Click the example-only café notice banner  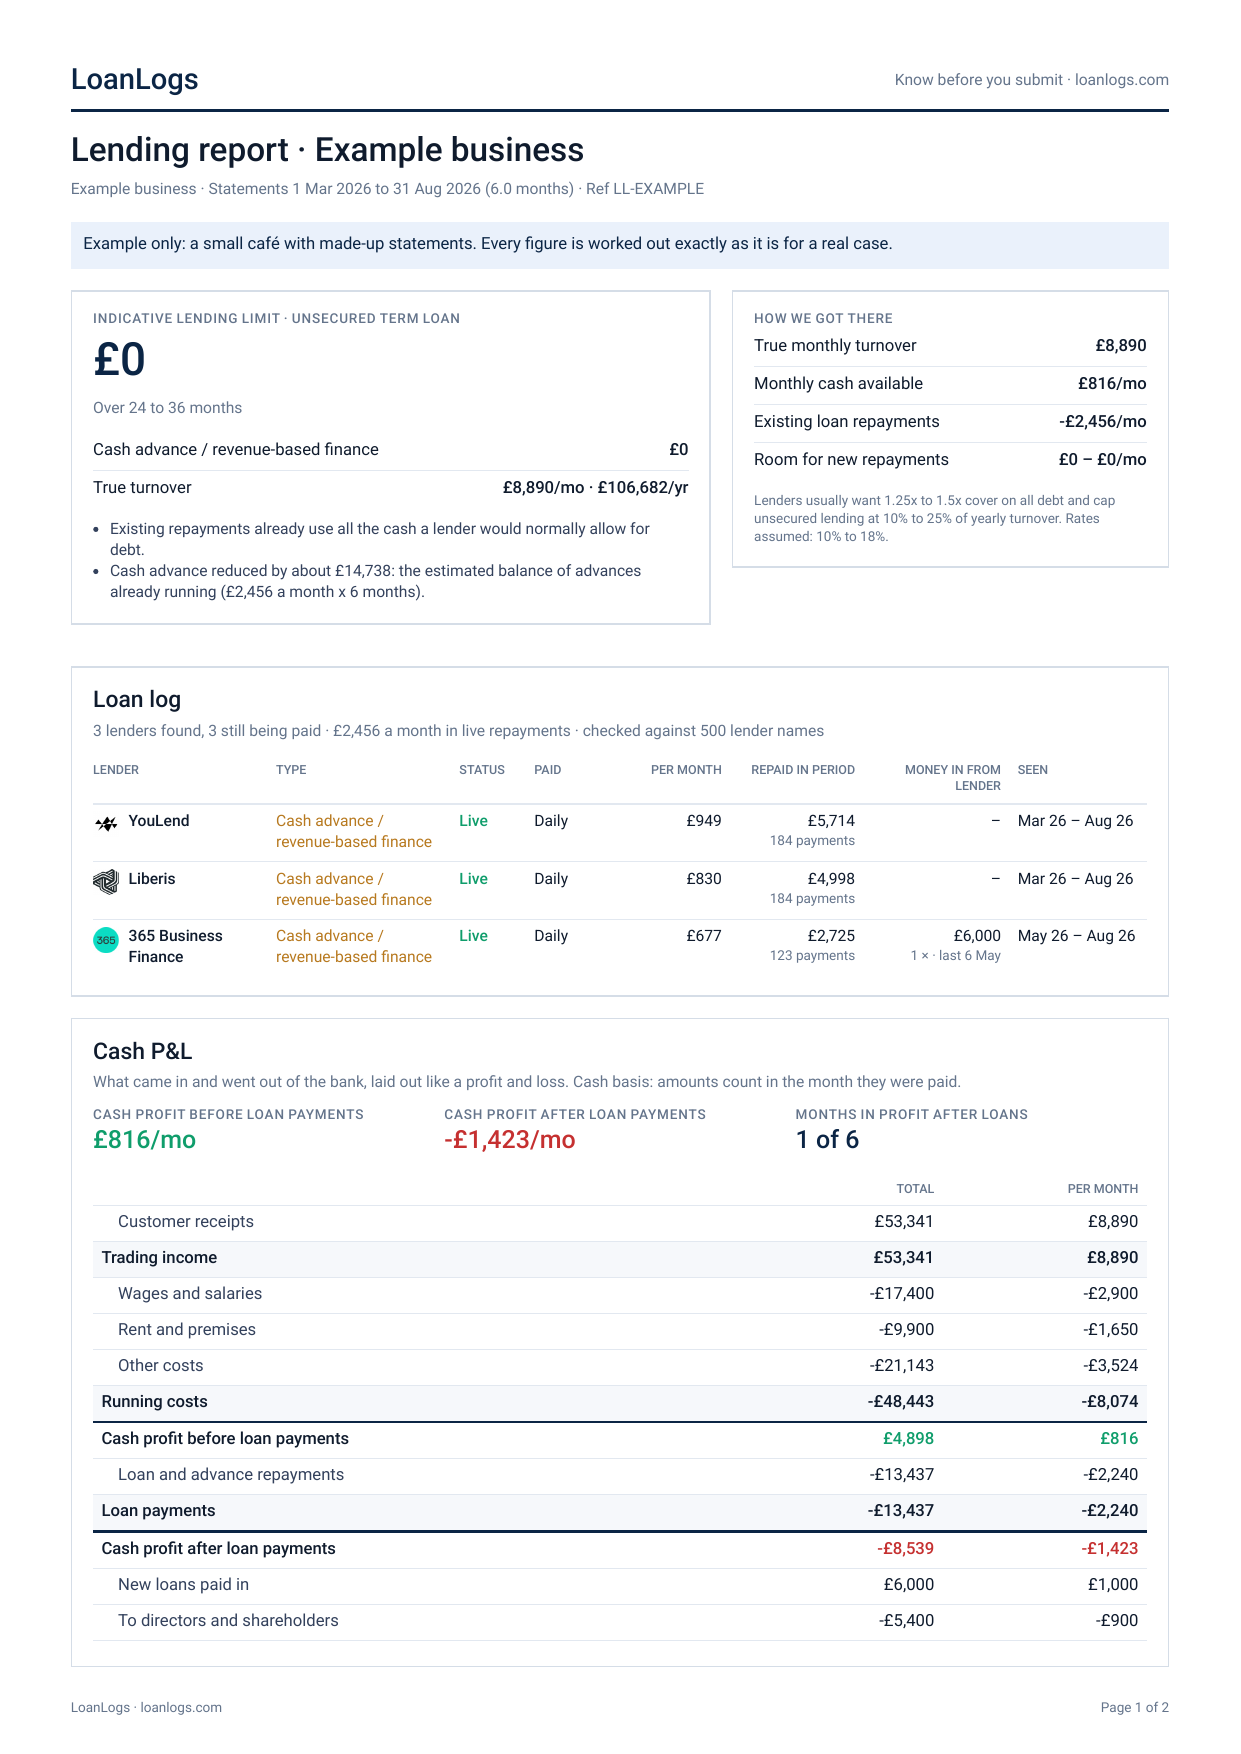pos(619,245)
